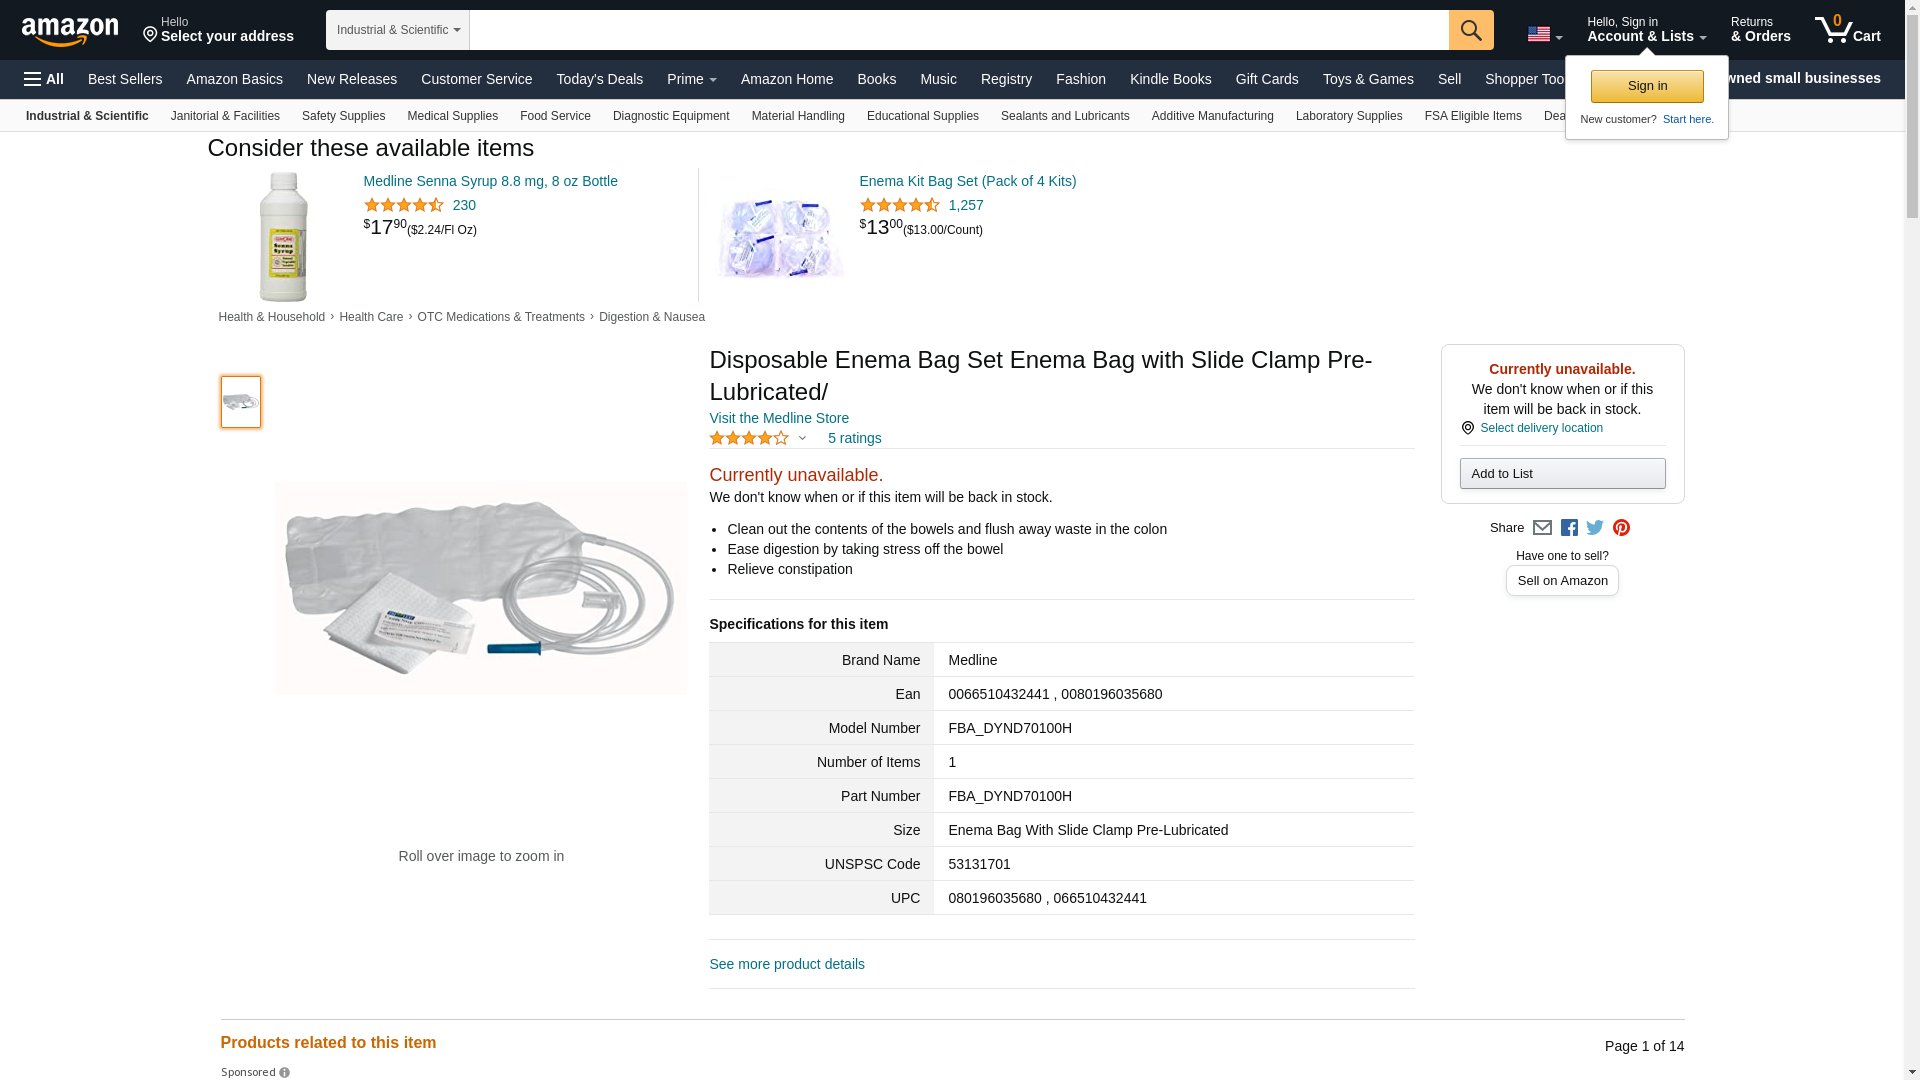Share product on Facebook icon
This screenshot has width=1920, height=1080.
pyautogui.click(x=1569, y=528)
